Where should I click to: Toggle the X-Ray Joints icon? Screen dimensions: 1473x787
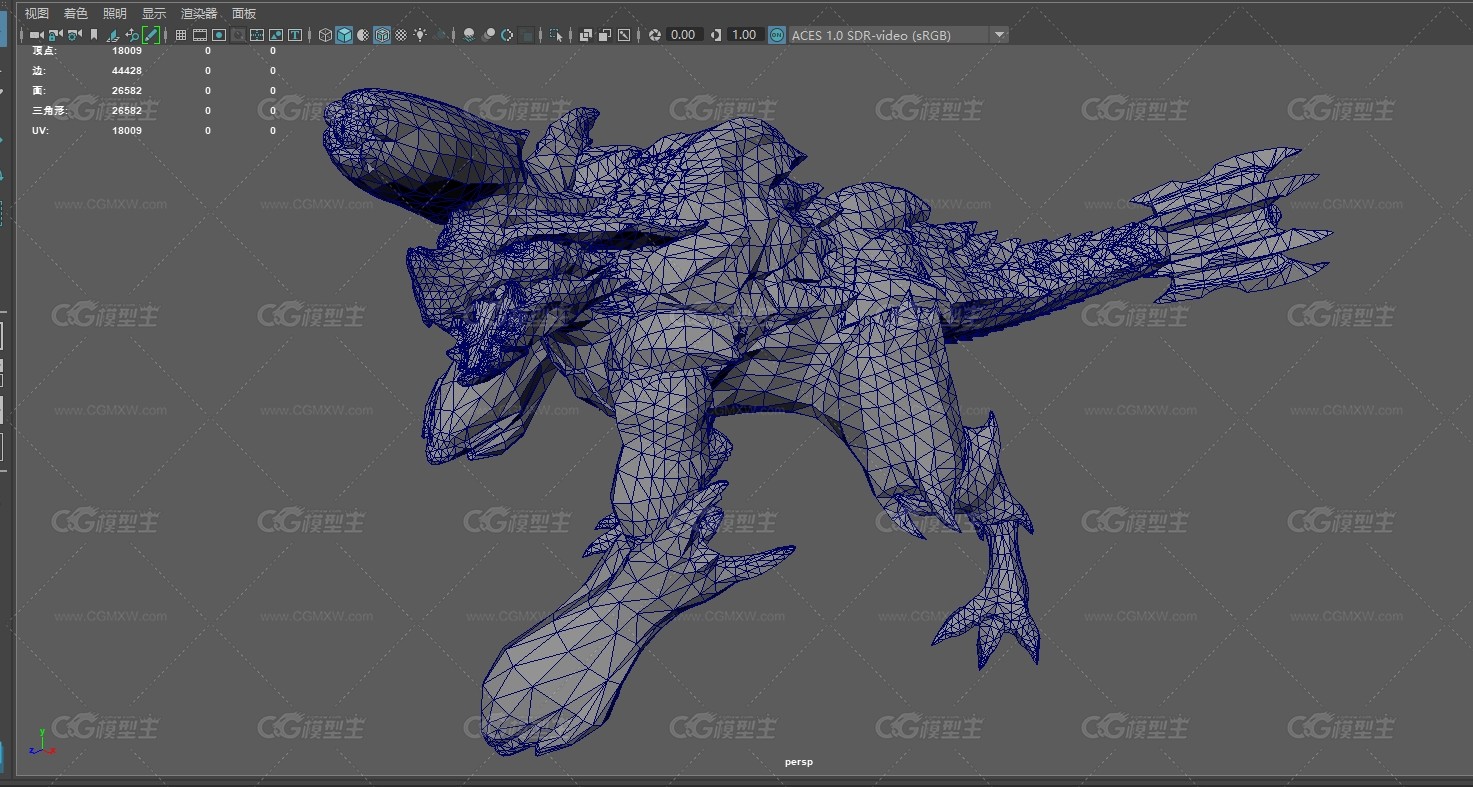coord(624,35)
